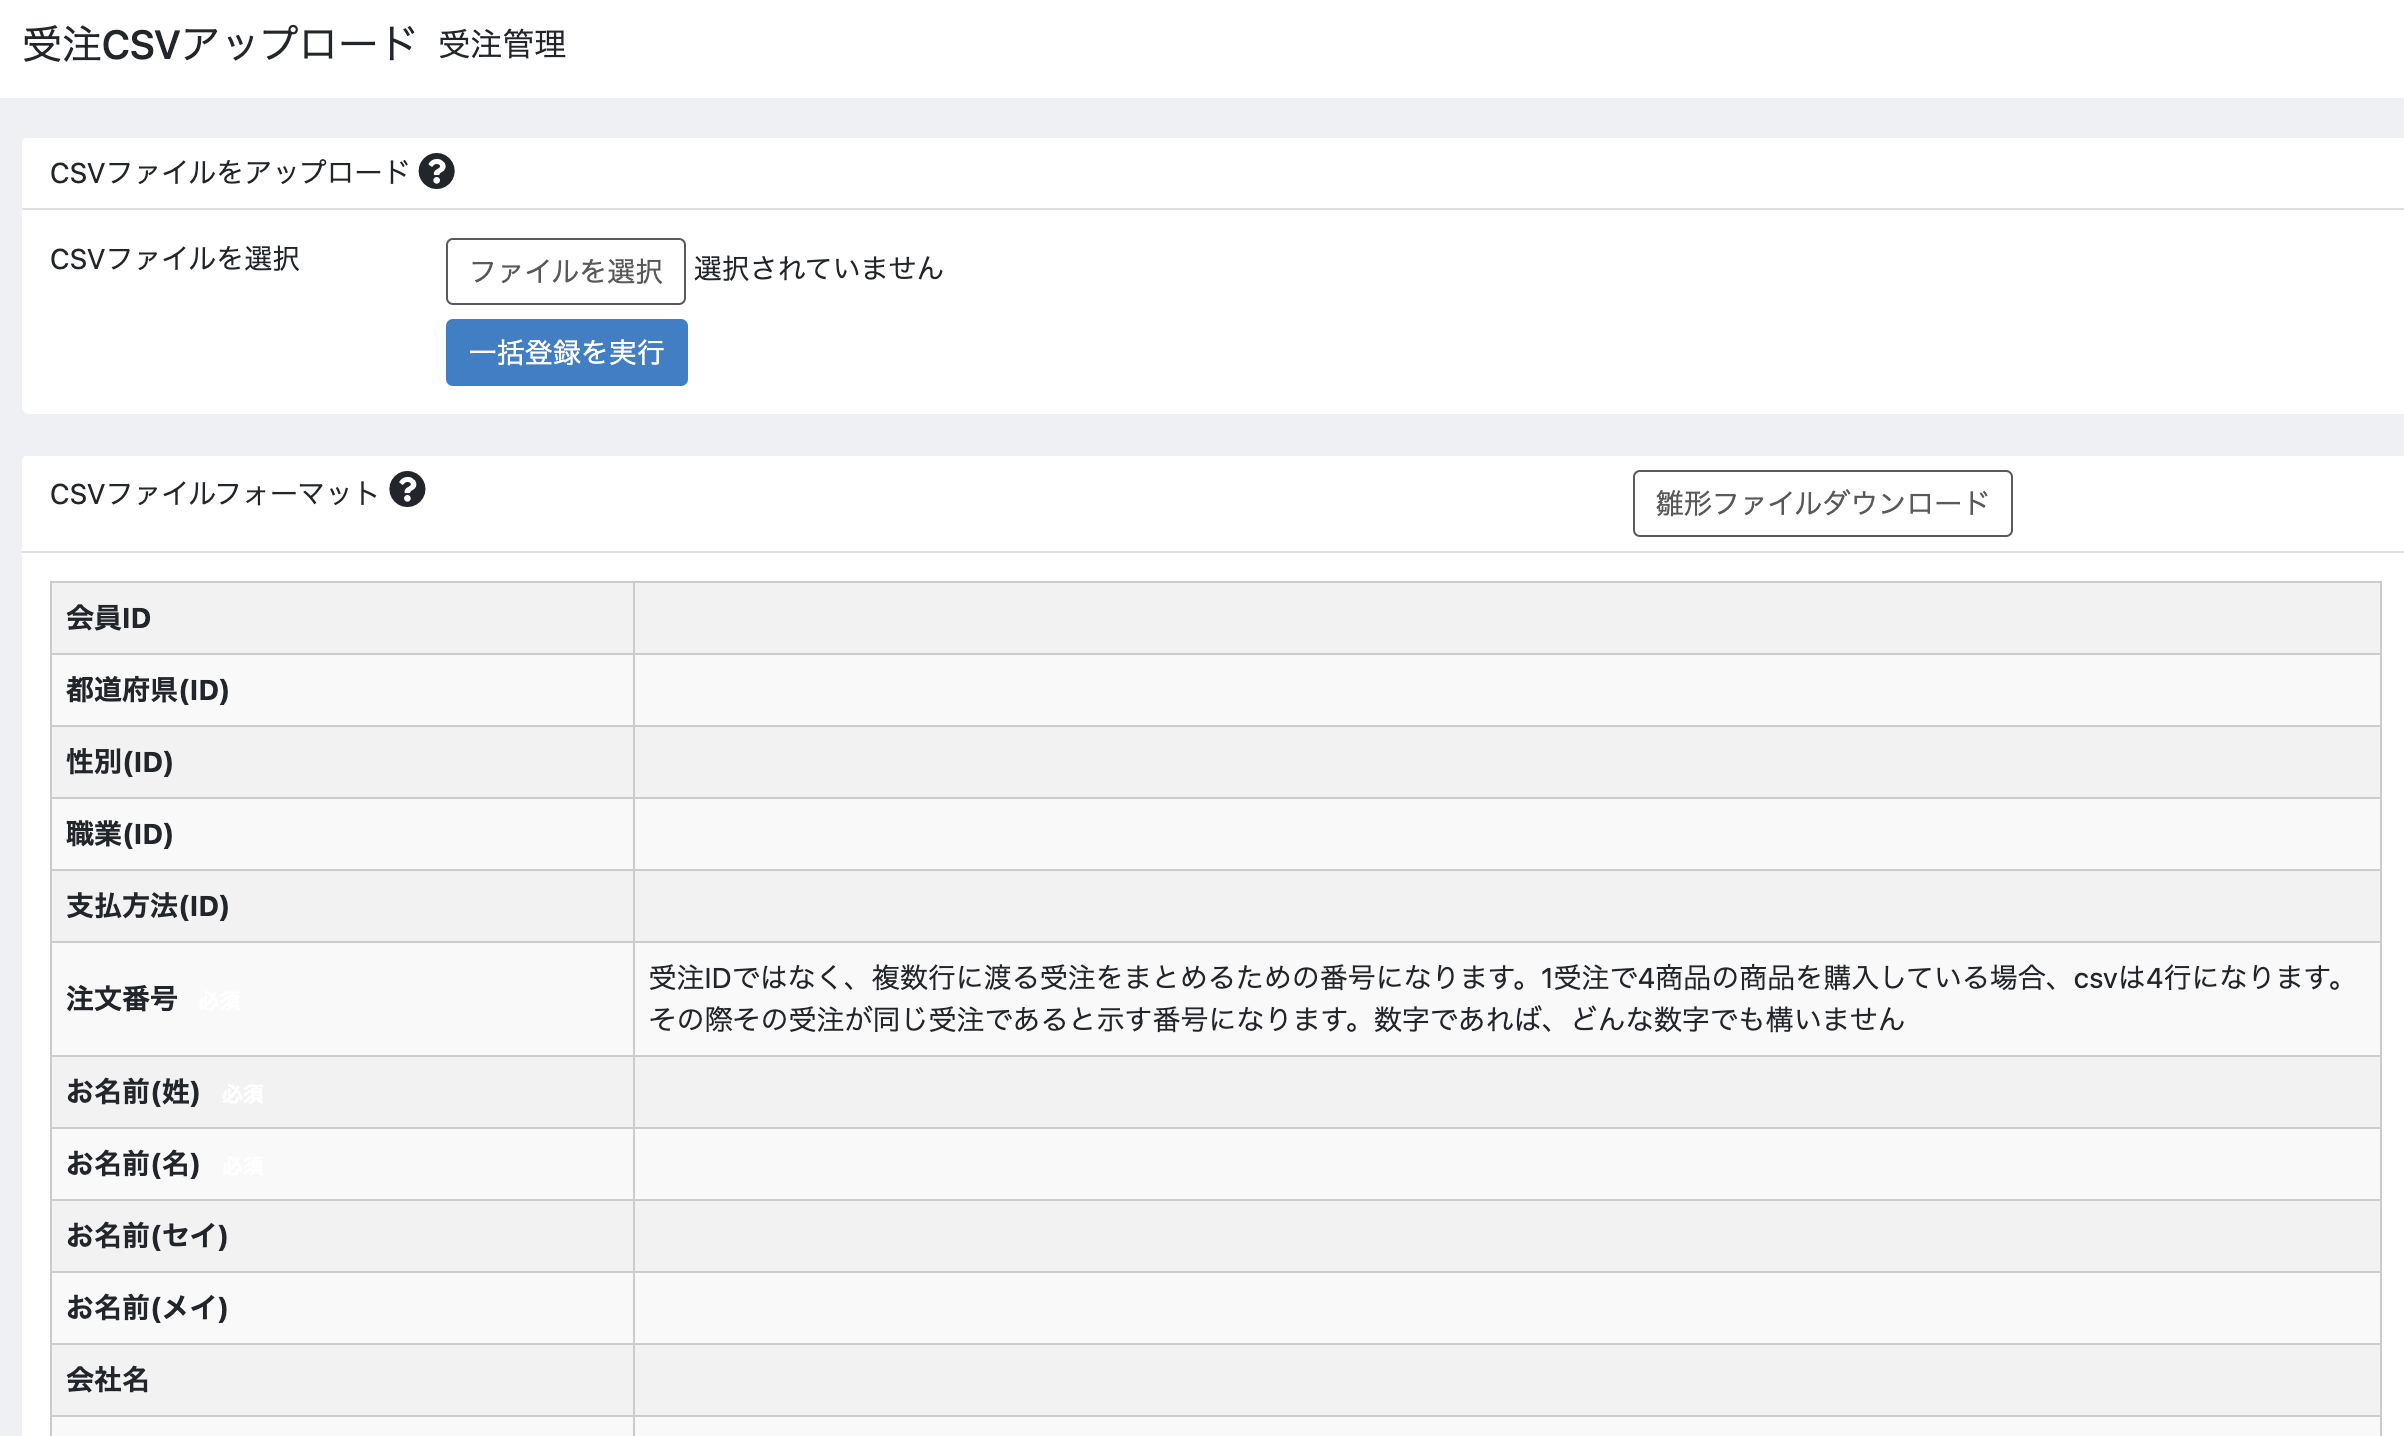Select the お名前(メイ) row label
Screen dimensions: 2404x1436
click(x=147, y=1308)
